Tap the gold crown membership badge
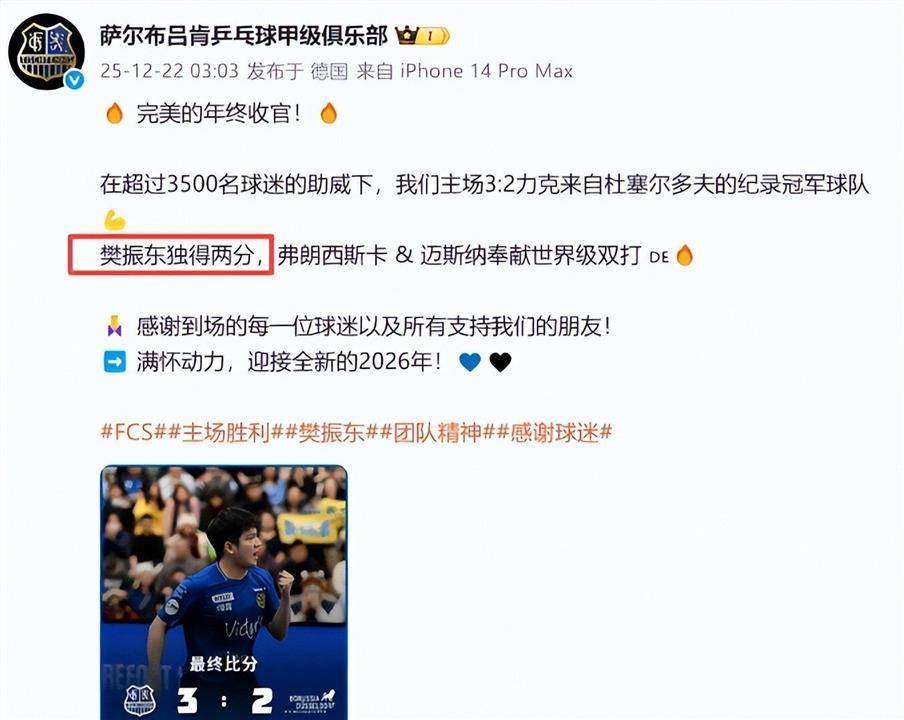The height and width of the screenshot is (720, 904). tap(423, 36)
